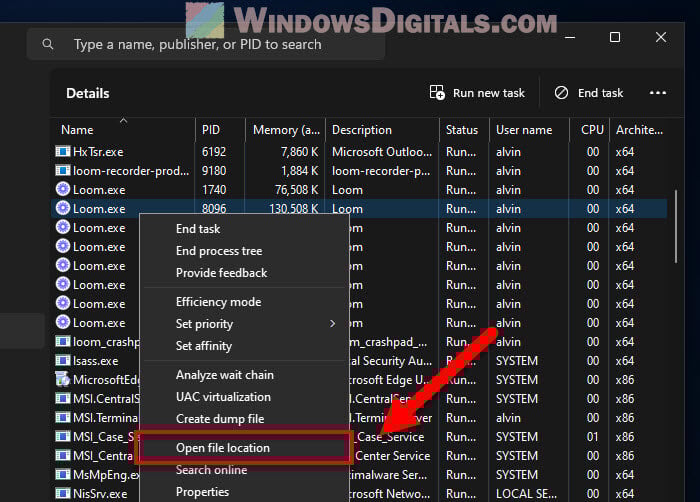
Task: Click the Details heading
Action: click(x=88, y=93)
